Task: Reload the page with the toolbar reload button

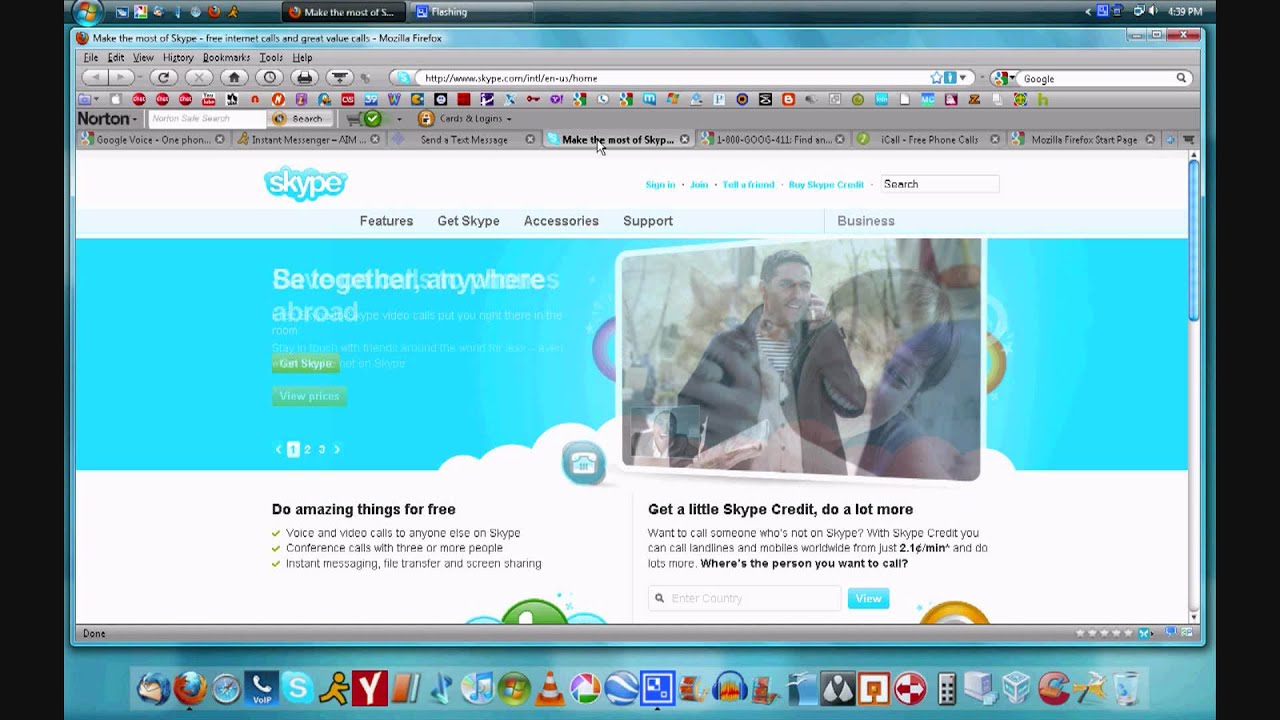Action: click(x=162, y=77)
